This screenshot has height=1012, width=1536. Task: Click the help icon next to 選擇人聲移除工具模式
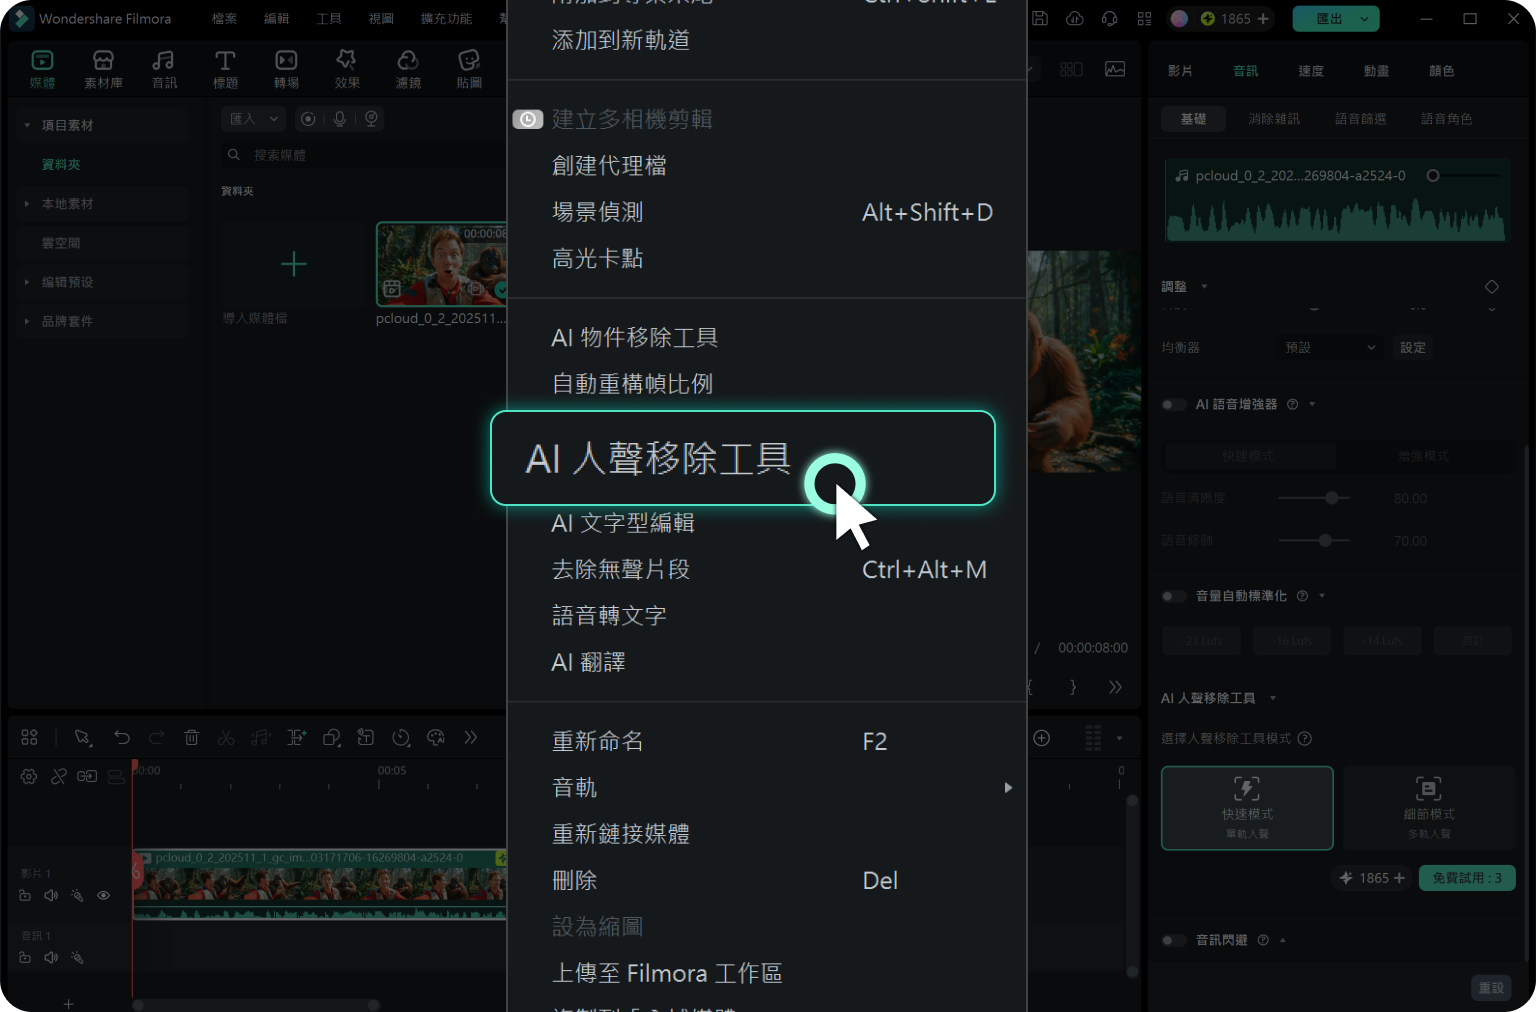tap(1305, 738)
